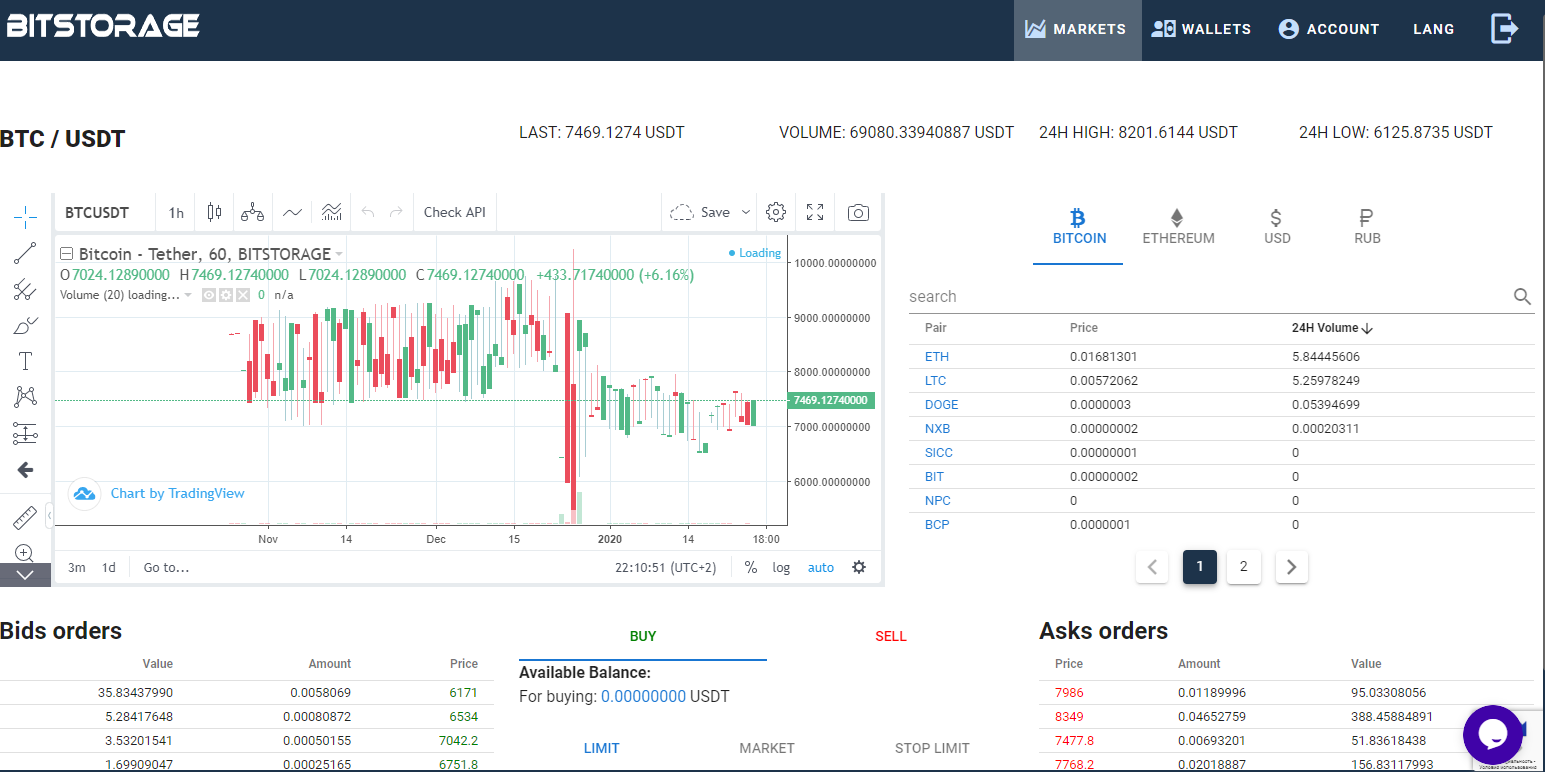1545x772 pixels.
Task: Click the search magnifier icon
Action: (x=1522, y=296)
